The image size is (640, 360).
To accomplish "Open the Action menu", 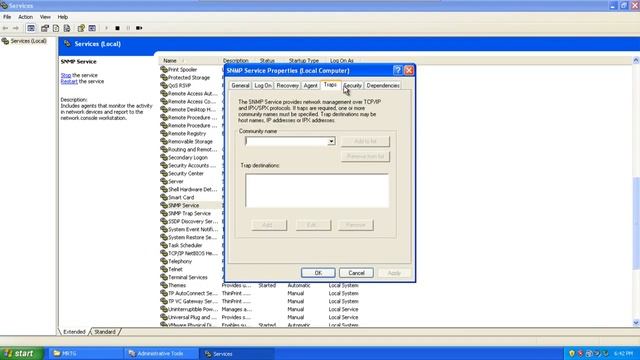I will point(25,17).
